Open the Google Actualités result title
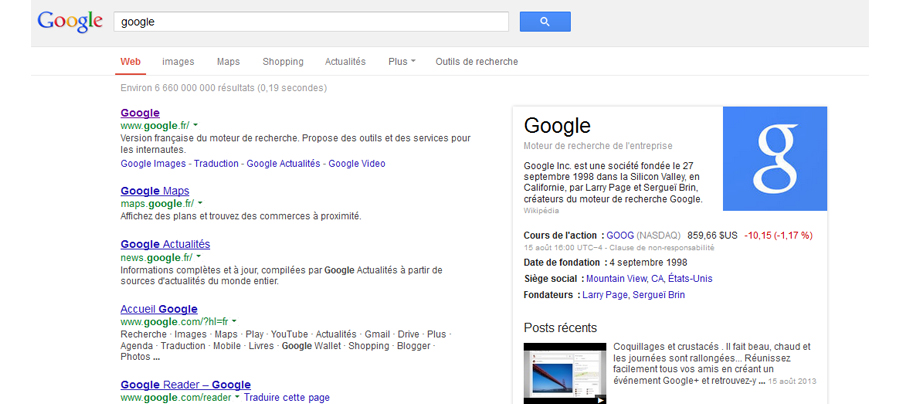 tap(165, 244)
